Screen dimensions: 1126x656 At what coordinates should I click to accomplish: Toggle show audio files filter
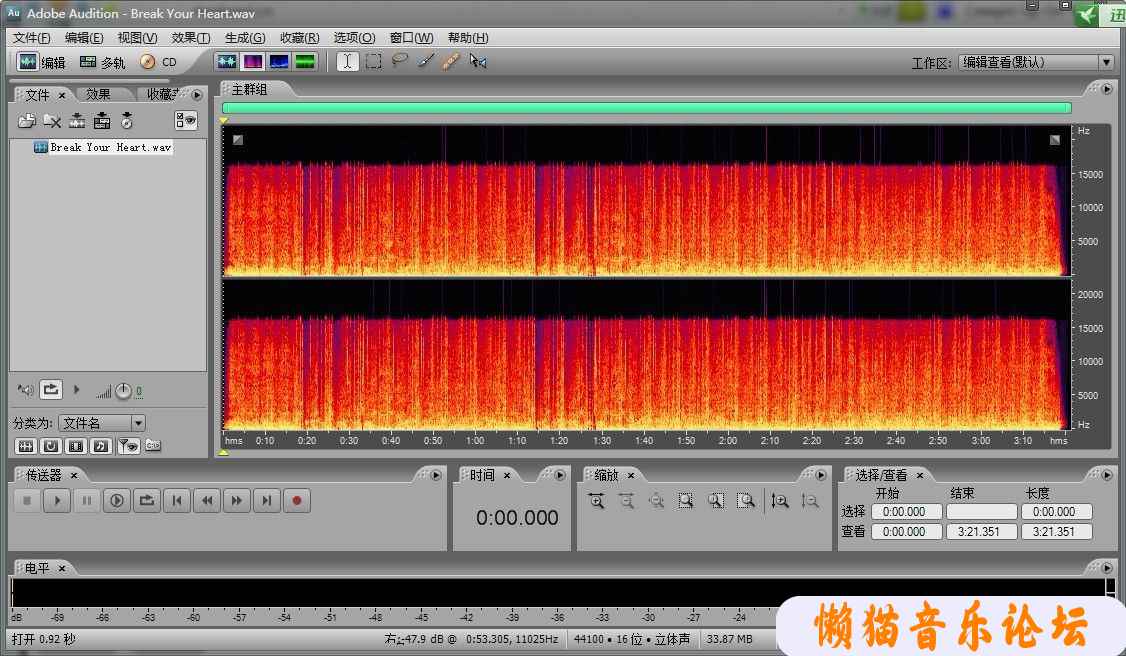pos(26,446)
